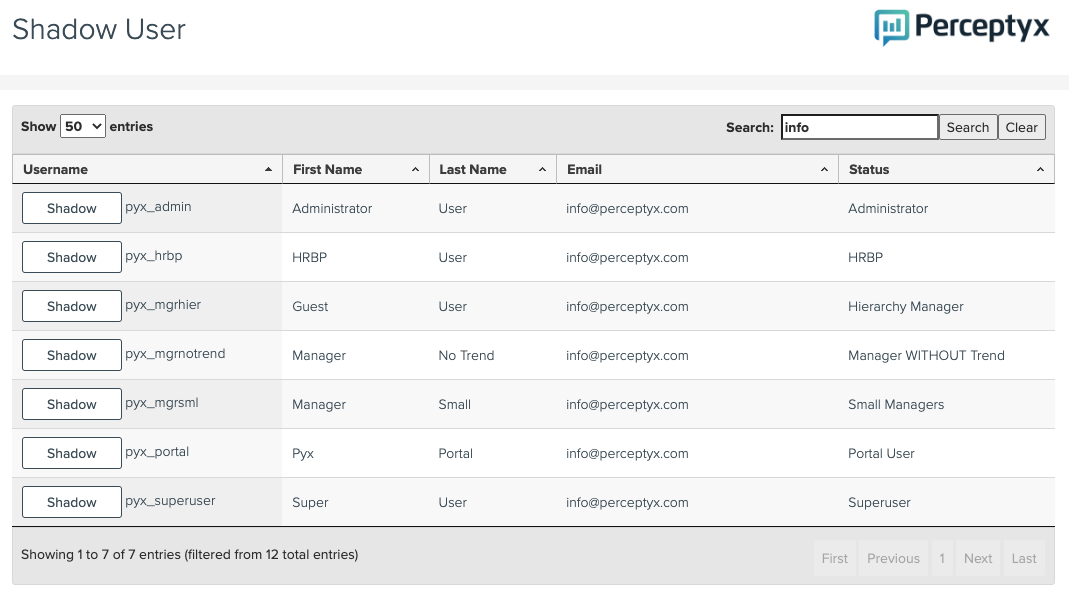Toggle Username column sorting to descending
Screen dimensions: 1069x594
[269, 169]
